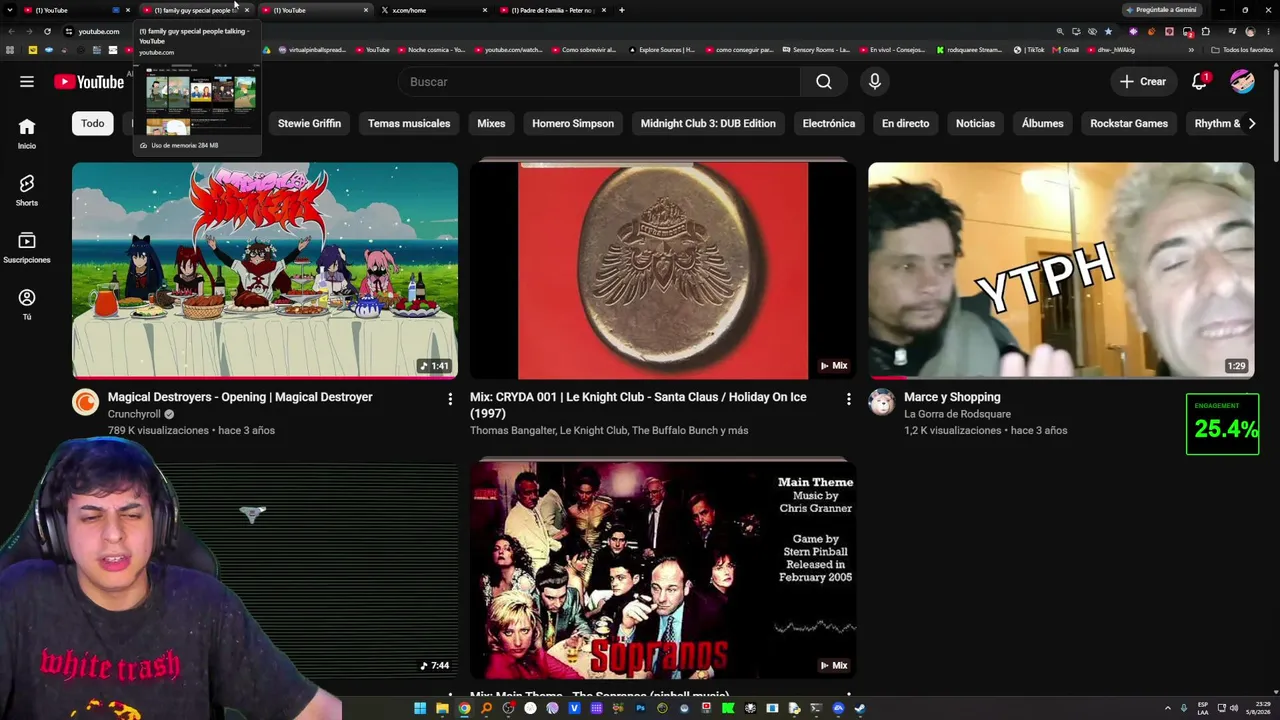Filter by Temas musicales chip
The width and height of the screenshot is (1280, 720).
click(x=409, y=123)
